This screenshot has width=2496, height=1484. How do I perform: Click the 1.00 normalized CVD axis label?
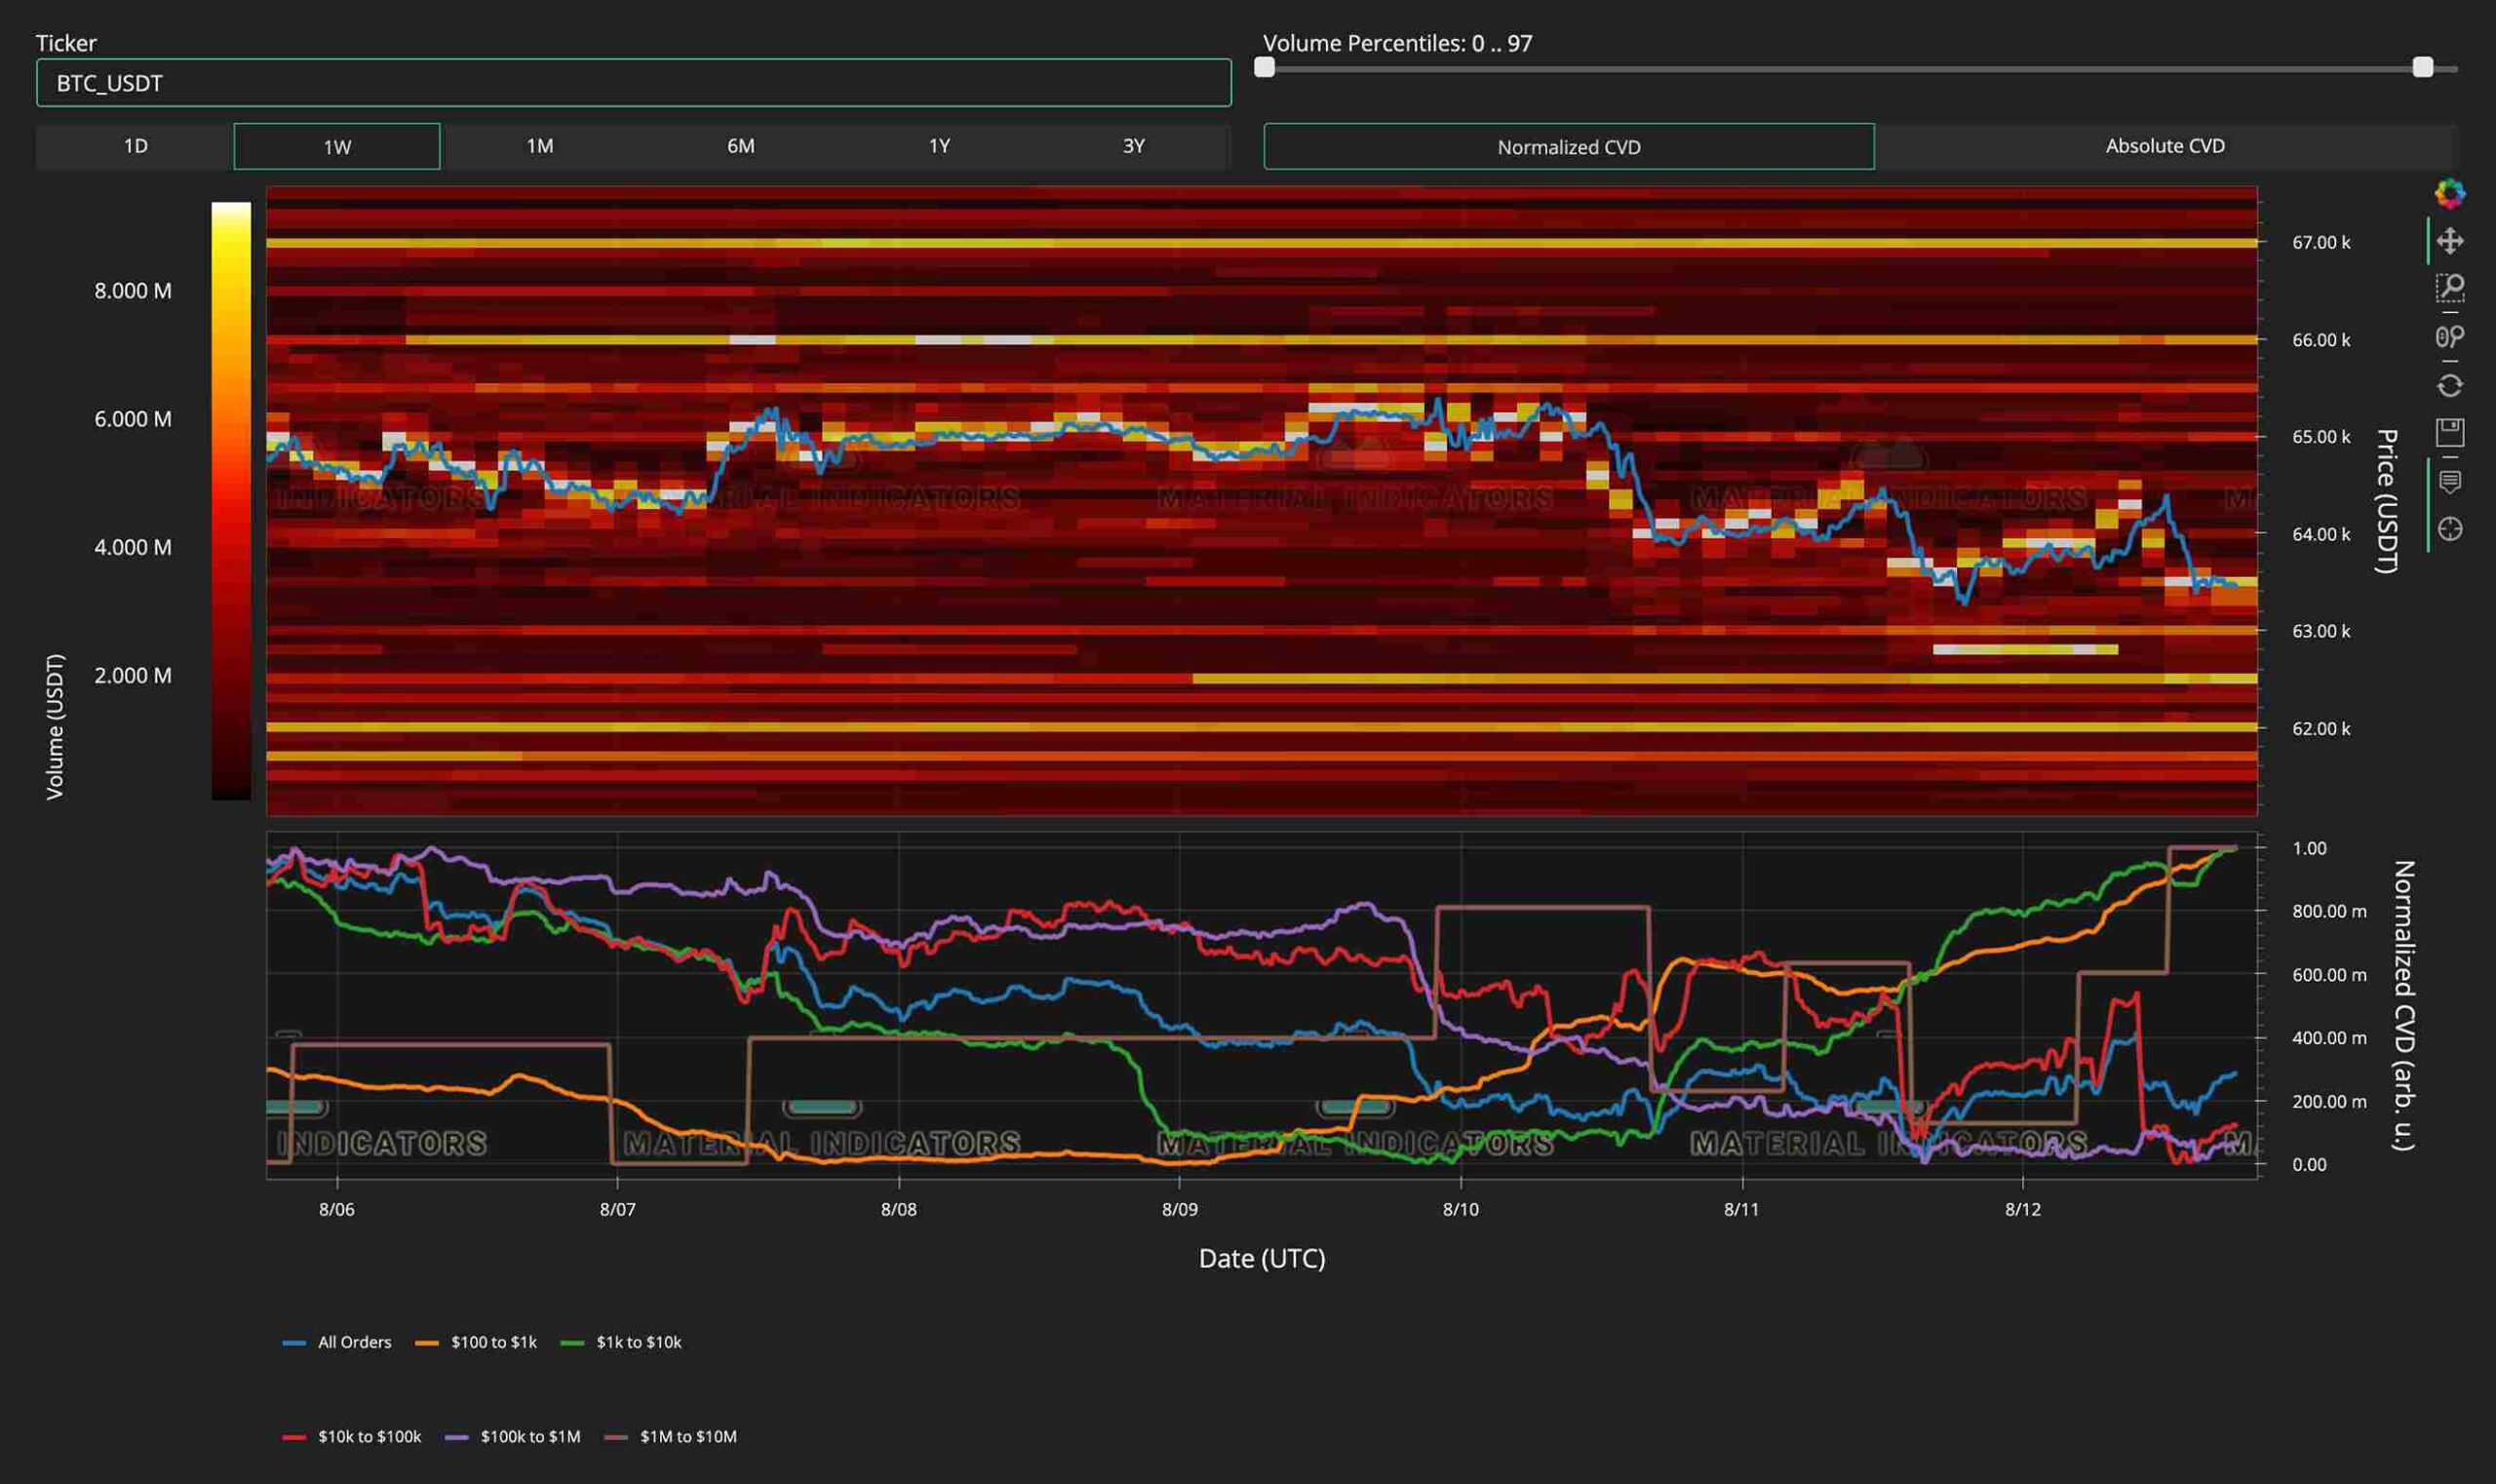tap(2309, 848)
